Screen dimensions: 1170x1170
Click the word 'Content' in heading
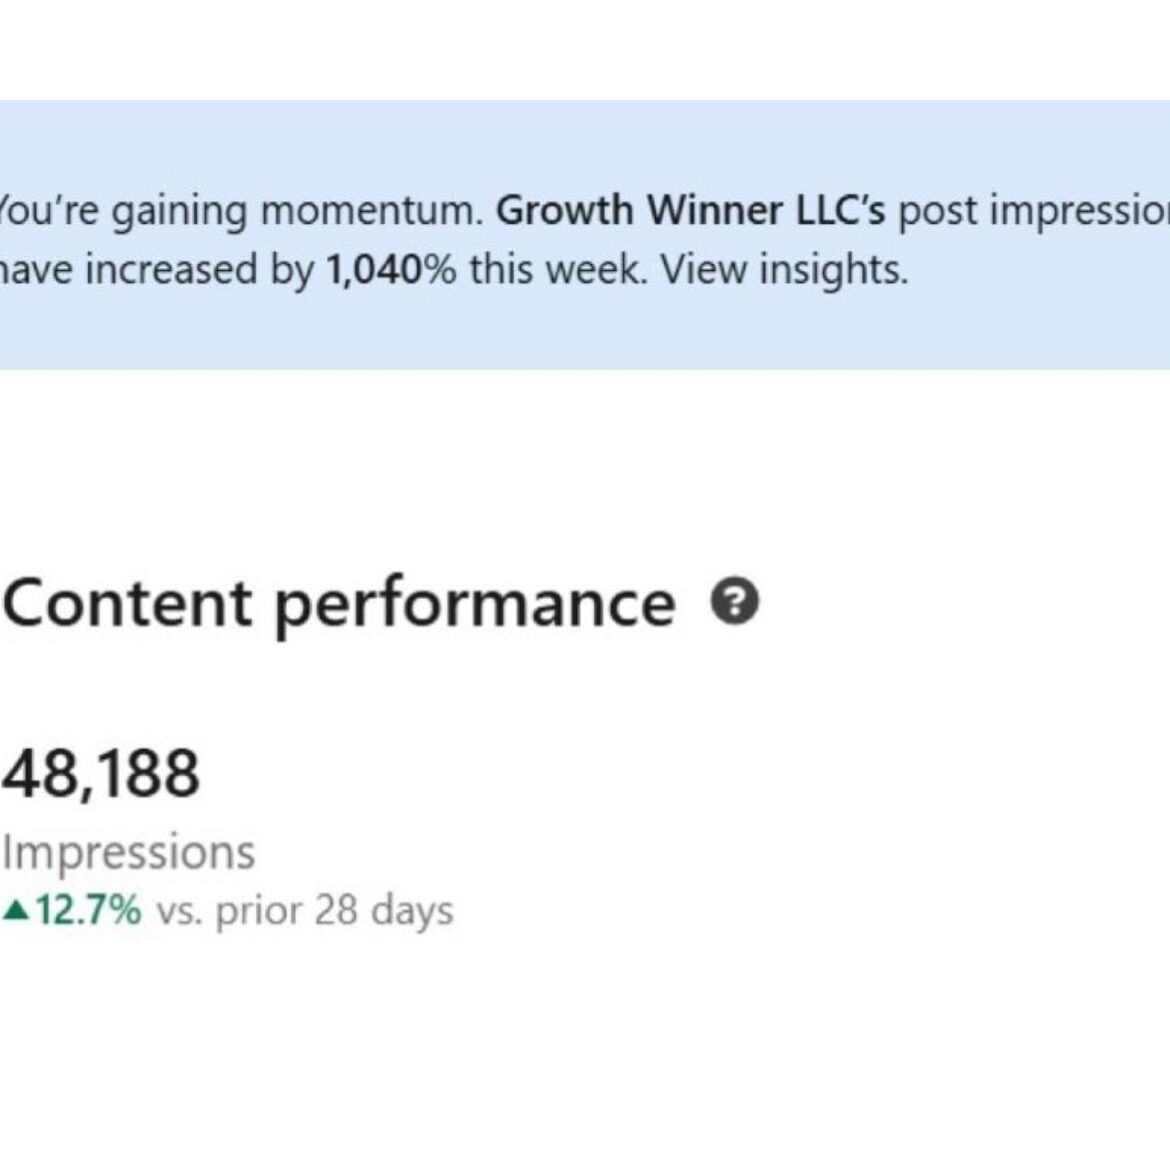point(128,603)
